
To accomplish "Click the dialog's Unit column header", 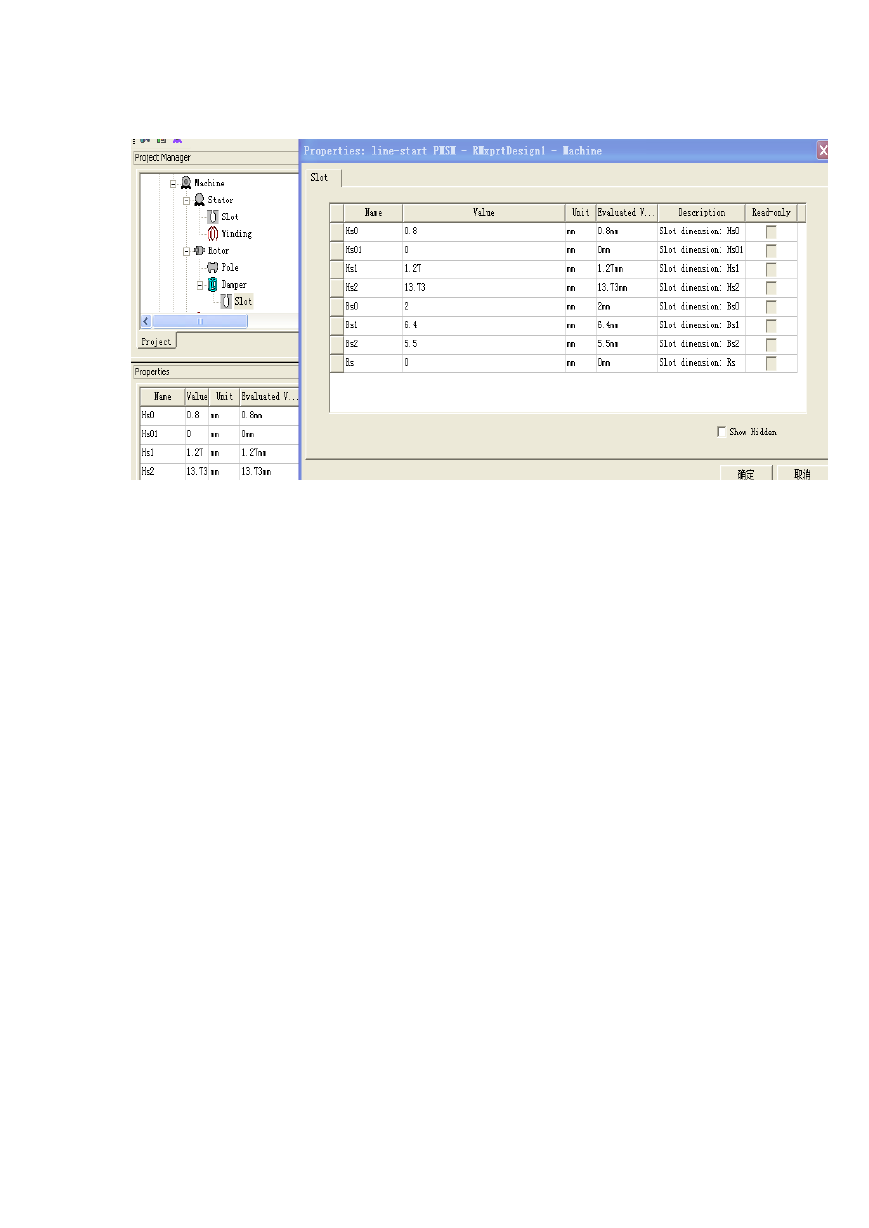I will click(580, 213).
